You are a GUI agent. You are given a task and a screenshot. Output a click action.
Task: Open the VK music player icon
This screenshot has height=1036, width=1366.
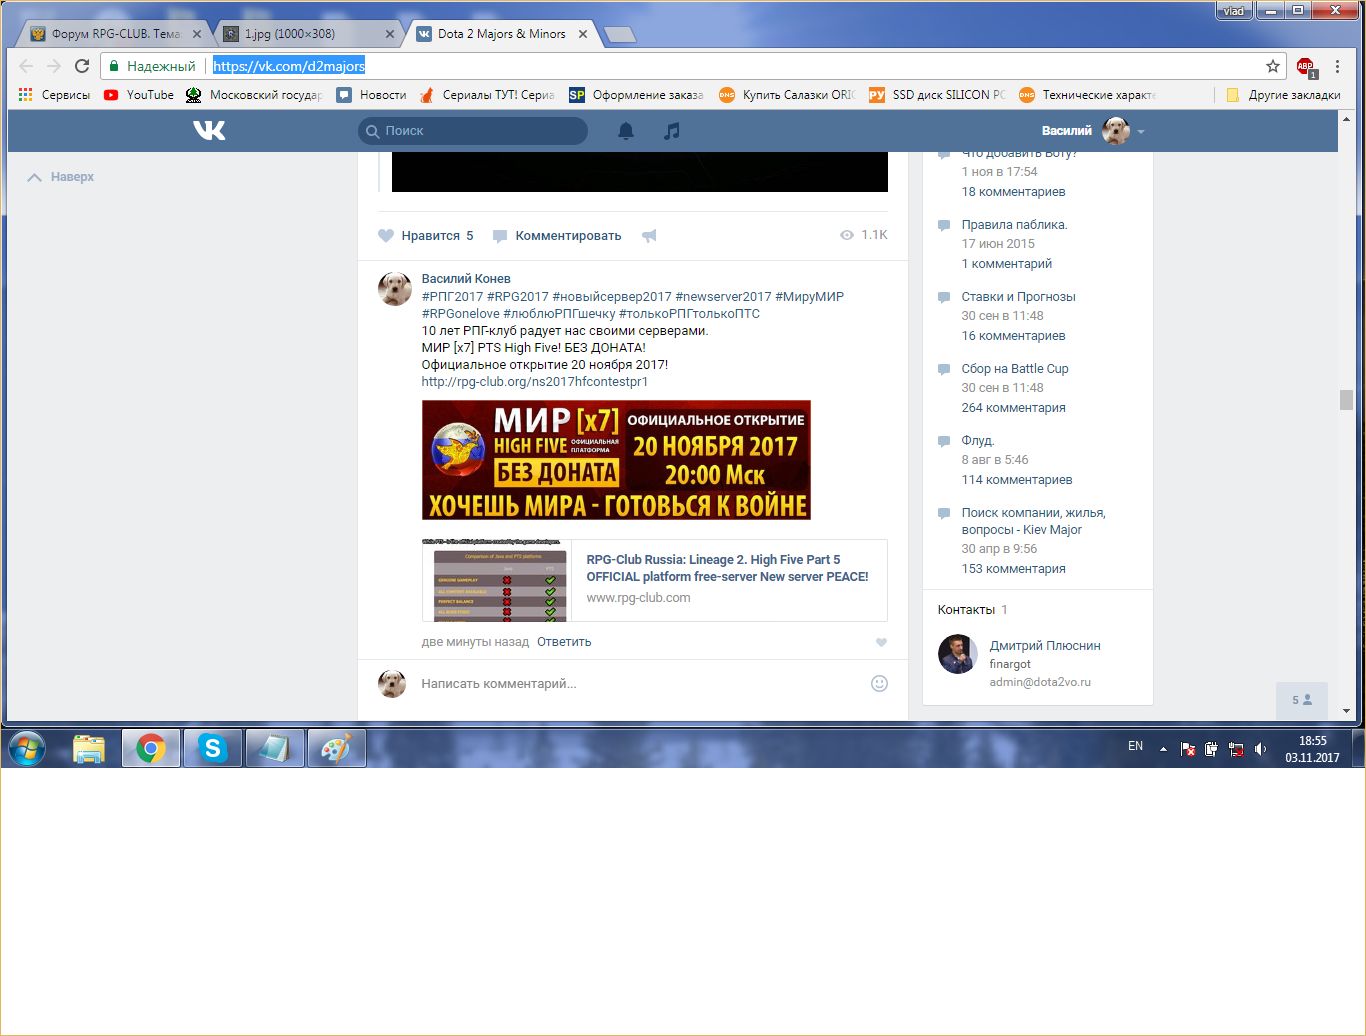click(672, 131)
